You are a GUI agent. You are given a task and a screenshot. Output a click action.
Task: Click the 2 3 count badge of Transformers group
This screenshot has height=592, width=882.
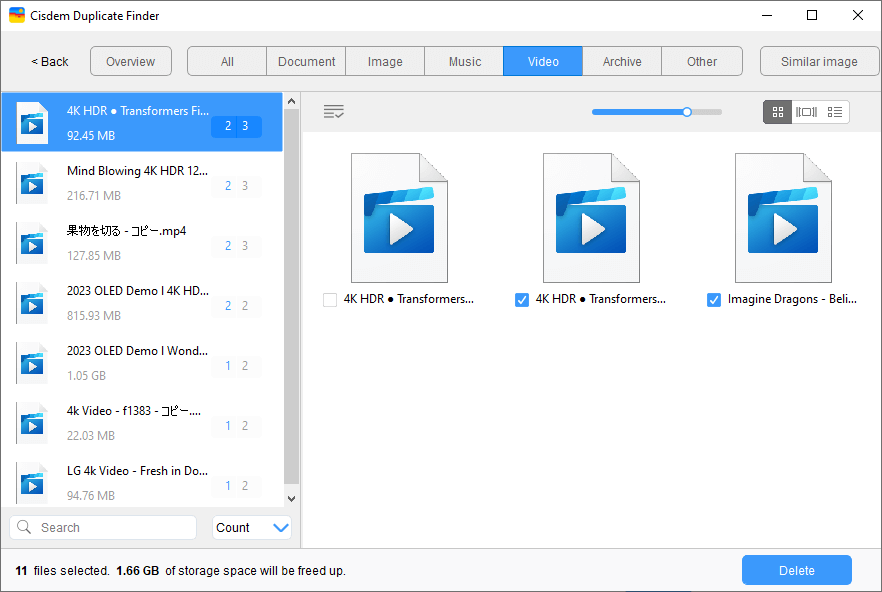coord(236,126)
